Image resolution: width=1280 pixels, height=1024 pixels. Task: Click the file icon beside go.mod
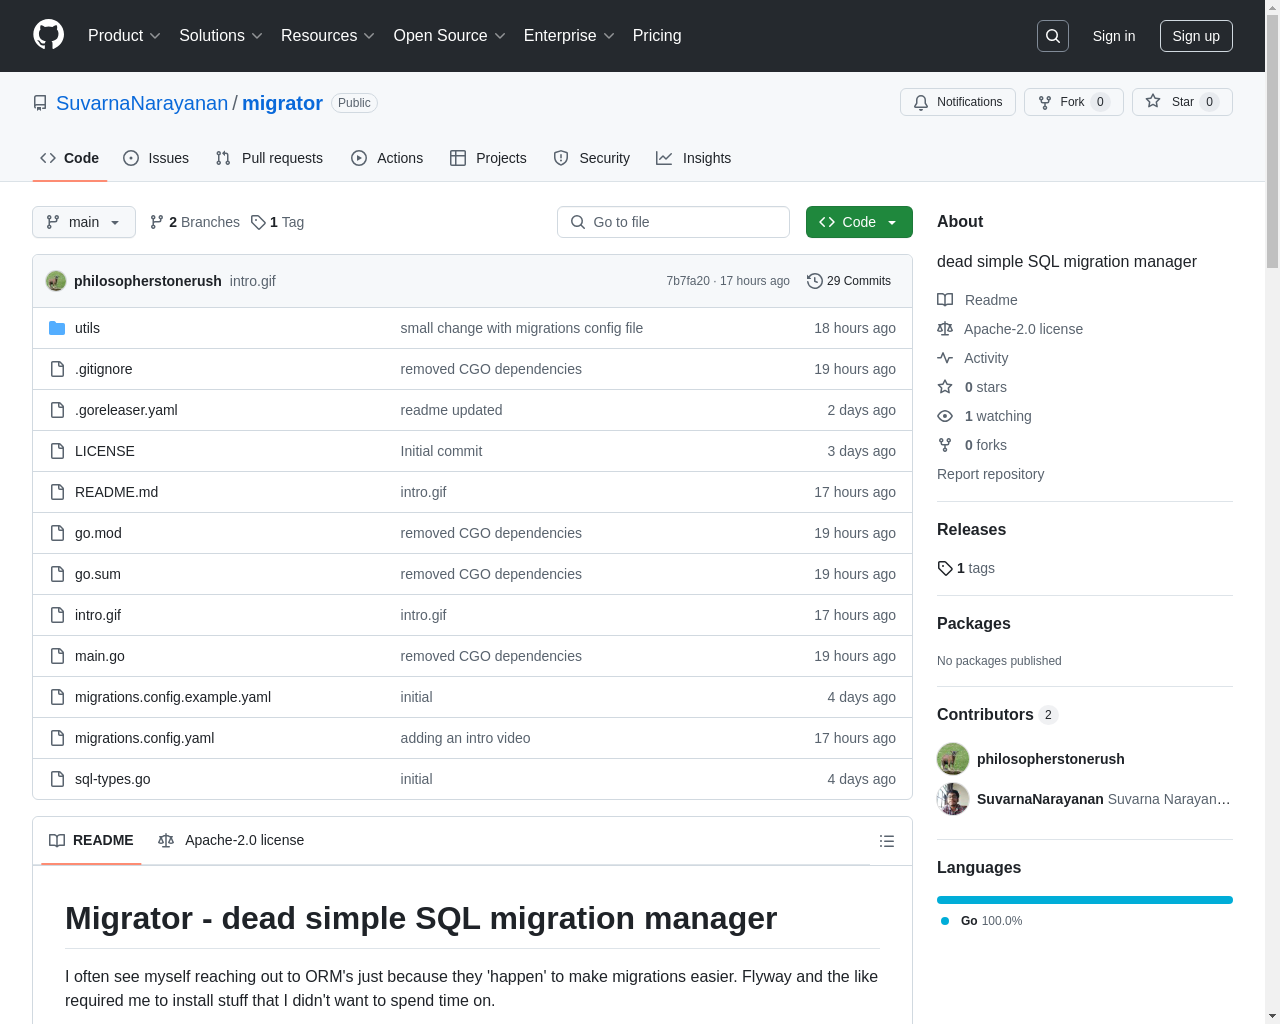pos(57,533)
